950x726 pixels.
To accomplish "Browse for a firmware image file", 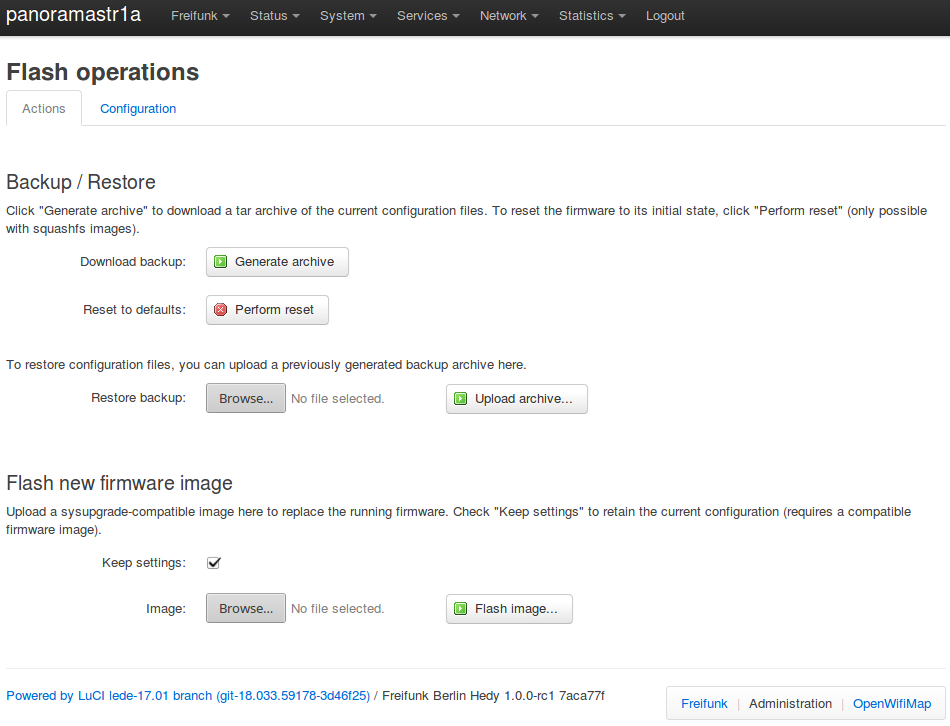I will pyautogui.click(x=246, y=609).
